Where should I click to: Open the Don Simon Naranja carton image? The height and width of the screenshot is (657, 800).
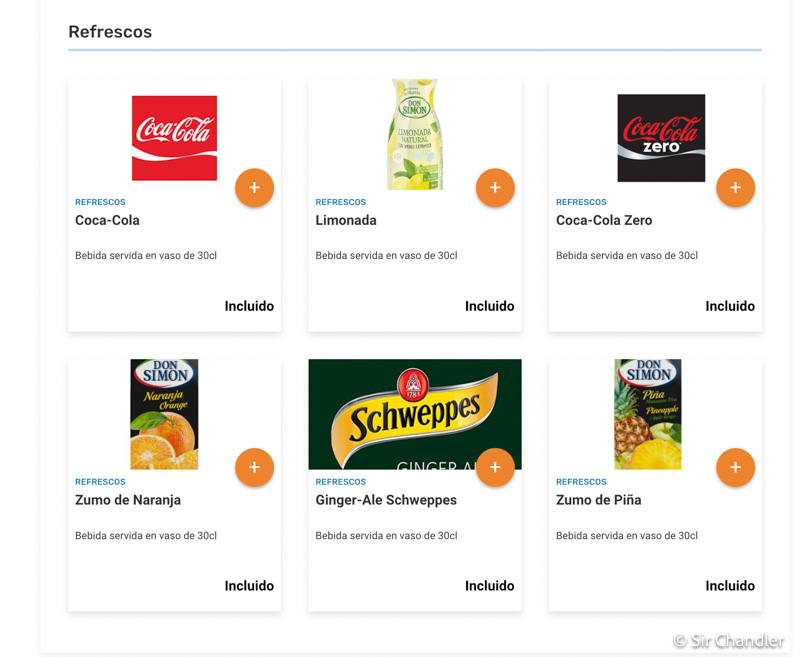(x=164, y=414)
